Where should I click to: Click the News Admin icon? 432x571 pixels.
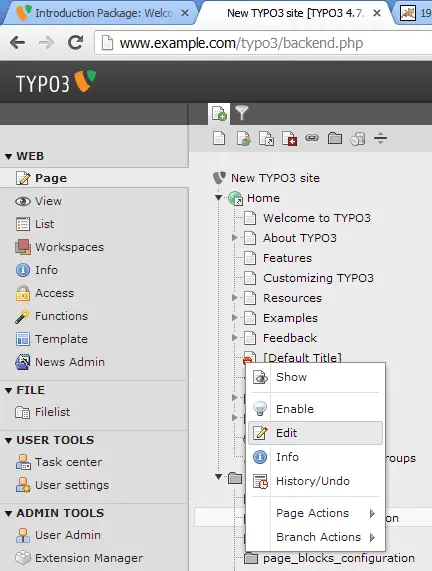[x=23, y=362]
